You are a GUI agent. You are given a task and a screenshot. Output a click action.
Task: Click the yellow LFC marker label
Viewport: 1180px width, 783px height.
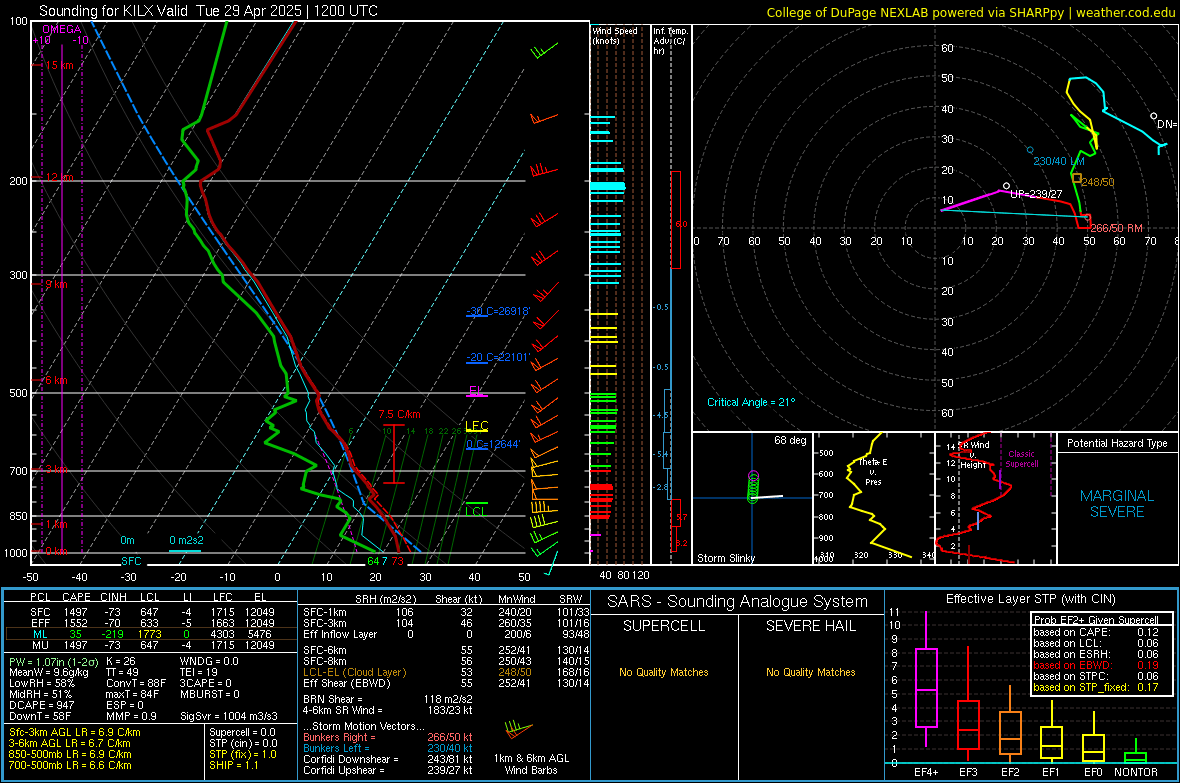[477, 426]
